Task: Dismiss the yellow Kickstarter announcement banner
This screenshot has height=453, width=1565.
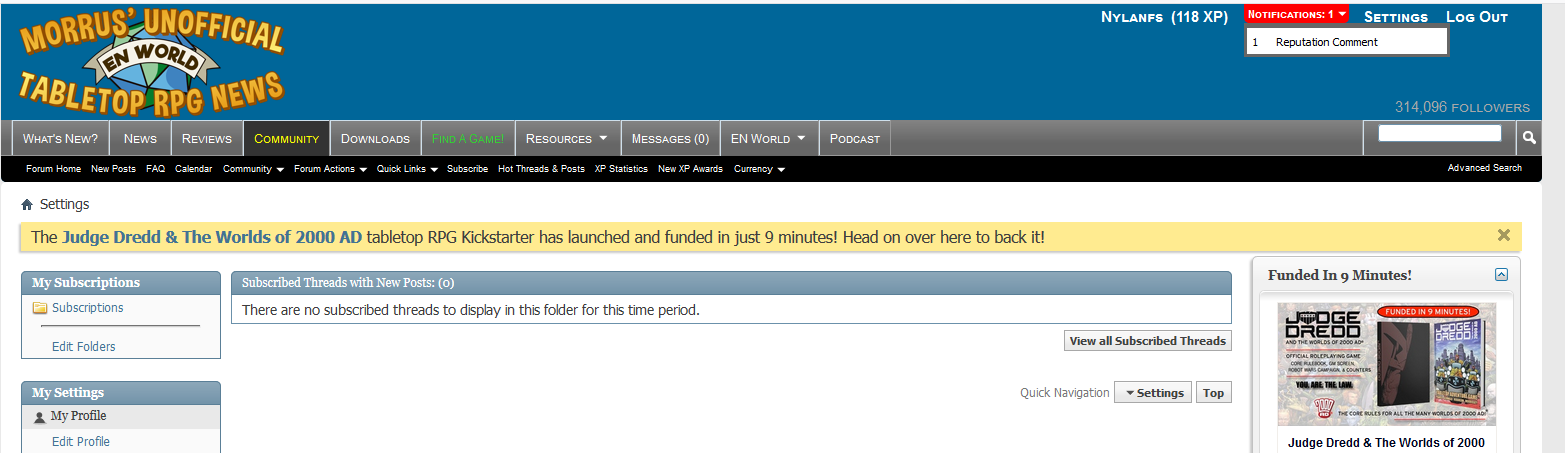Action: click(1503, 236)
